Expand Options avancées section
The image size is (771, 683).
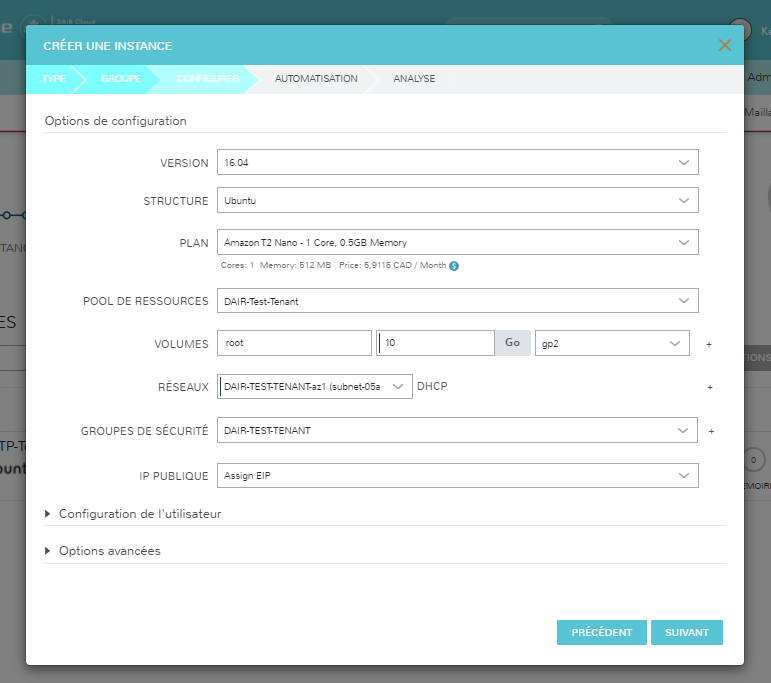click(109, 551)
